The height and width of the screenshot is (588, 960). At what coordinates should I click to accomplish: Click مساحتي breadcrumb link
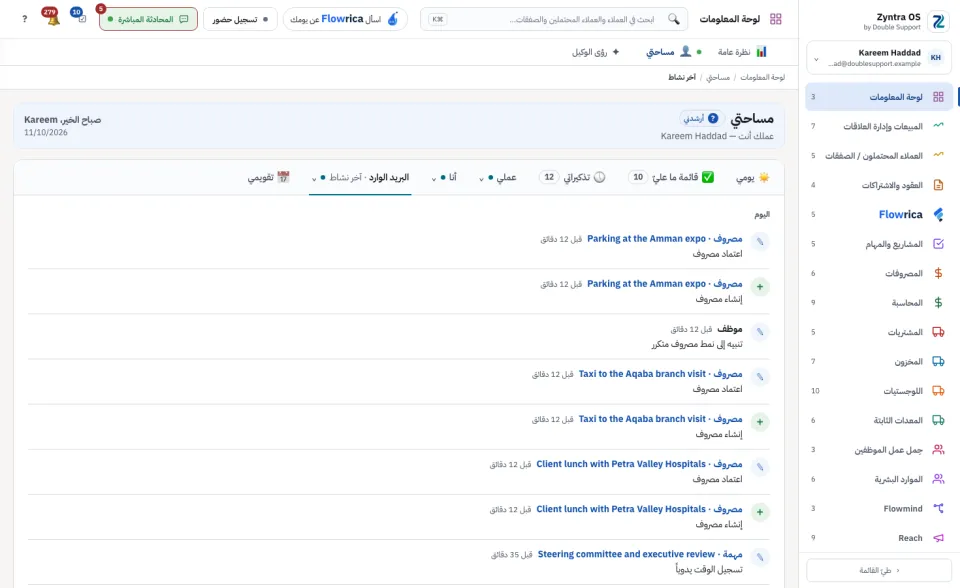(x=718, y=77)
